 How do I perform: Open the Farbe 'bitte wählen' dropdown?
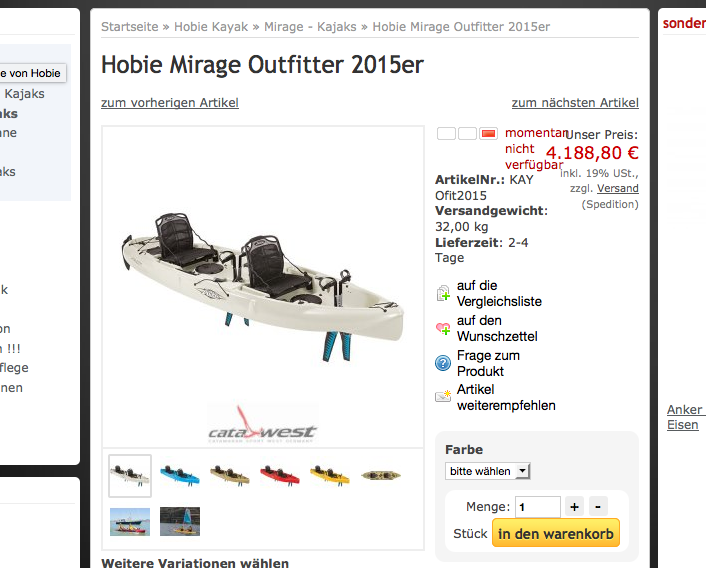pos(488,471)
